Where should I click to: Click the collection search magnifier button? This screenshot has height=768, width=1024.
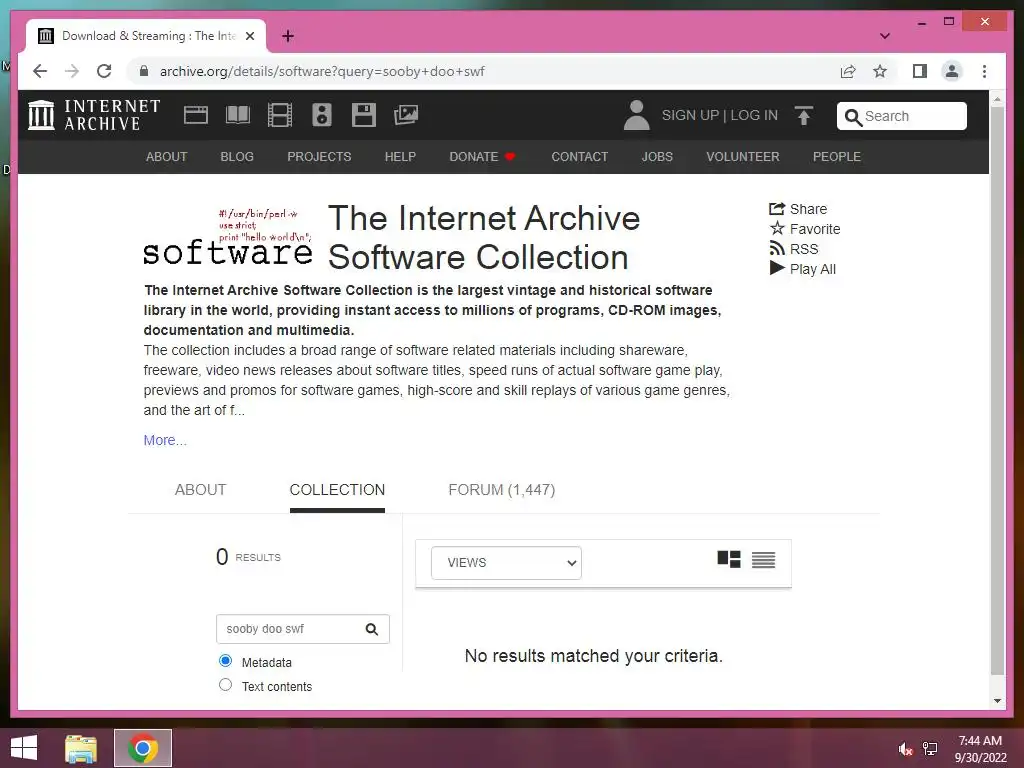click(372, 629)
